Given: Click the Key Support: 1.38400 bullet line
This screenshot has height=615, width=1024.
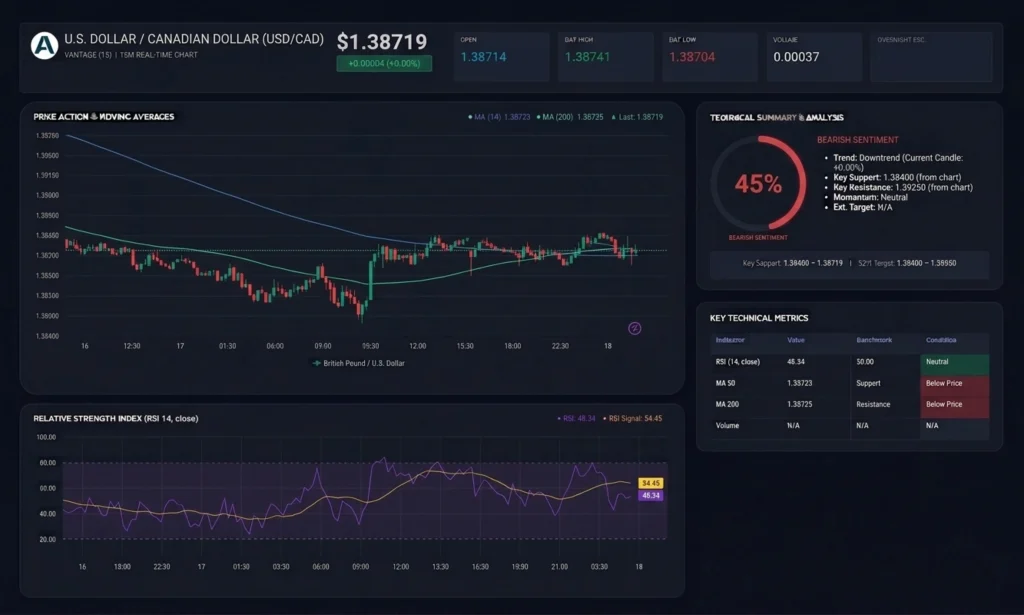Looking at the screenshot, I should click(897, 177).
